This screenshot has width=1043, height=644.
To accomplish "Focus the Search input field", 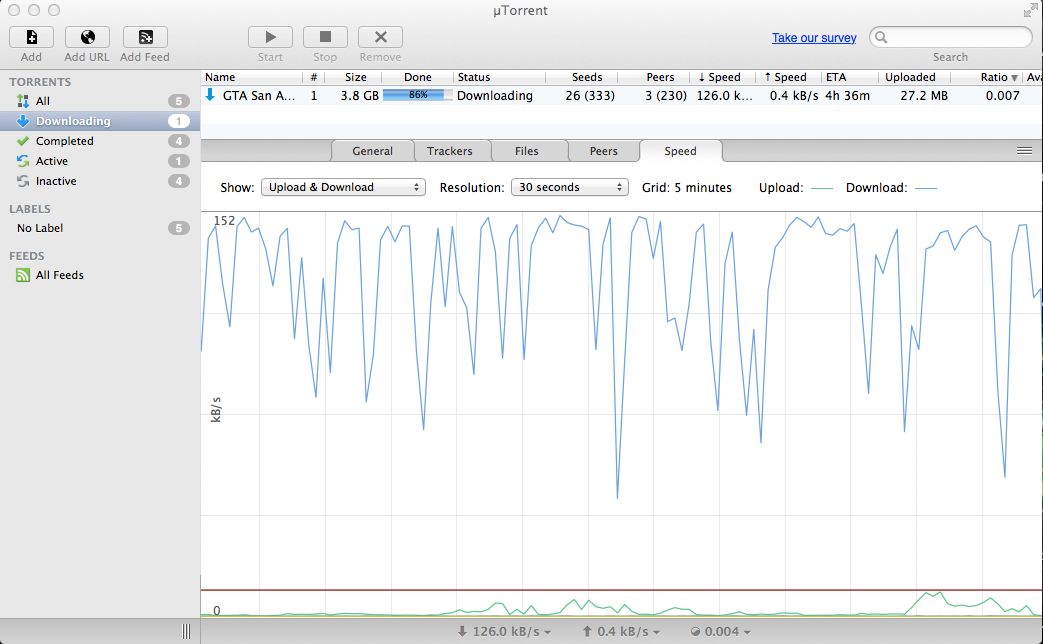I will pyautogui.click(x=951, y=37).
